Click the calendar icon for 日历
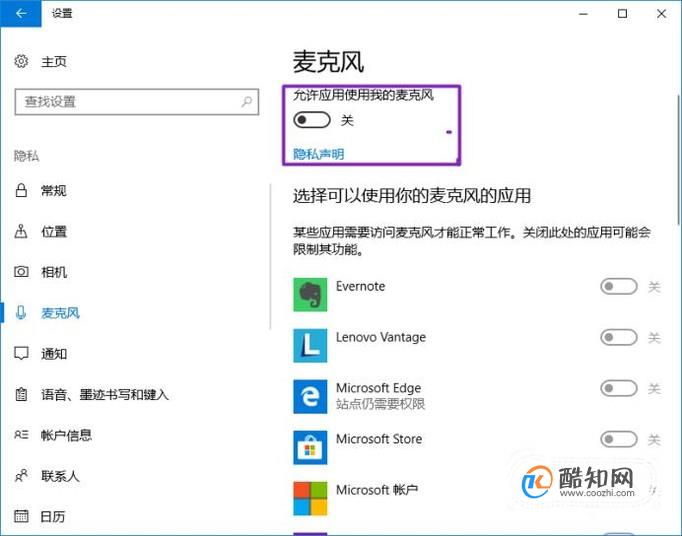 (x=21, y=516)
